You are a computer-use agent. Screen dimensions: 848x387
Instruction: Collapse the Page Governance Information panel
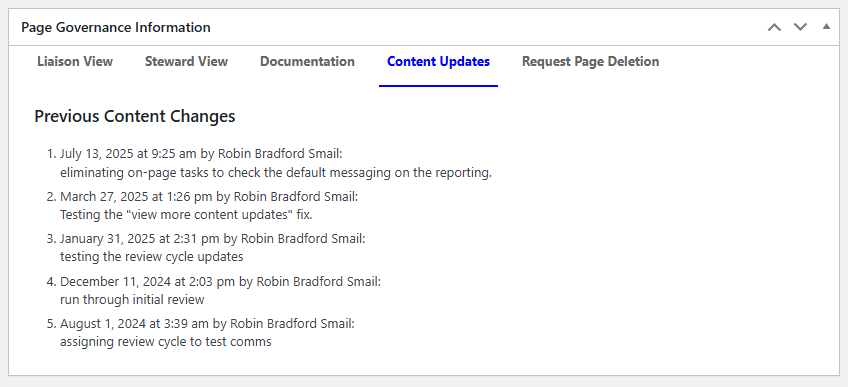tap(826, 26)
